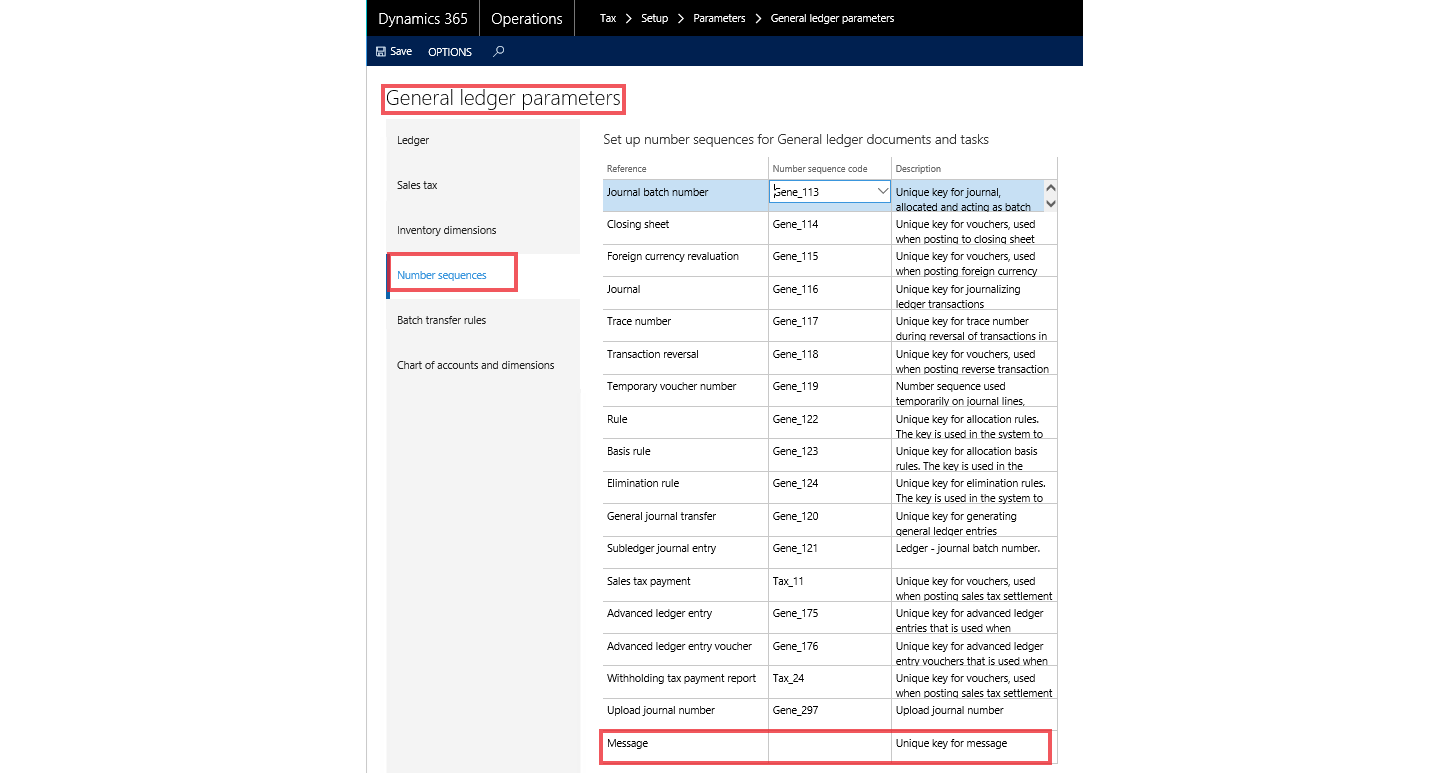The image size is (1449, 773).
Task: Go to the Setup breadcrumb
Action: point(655,18)
